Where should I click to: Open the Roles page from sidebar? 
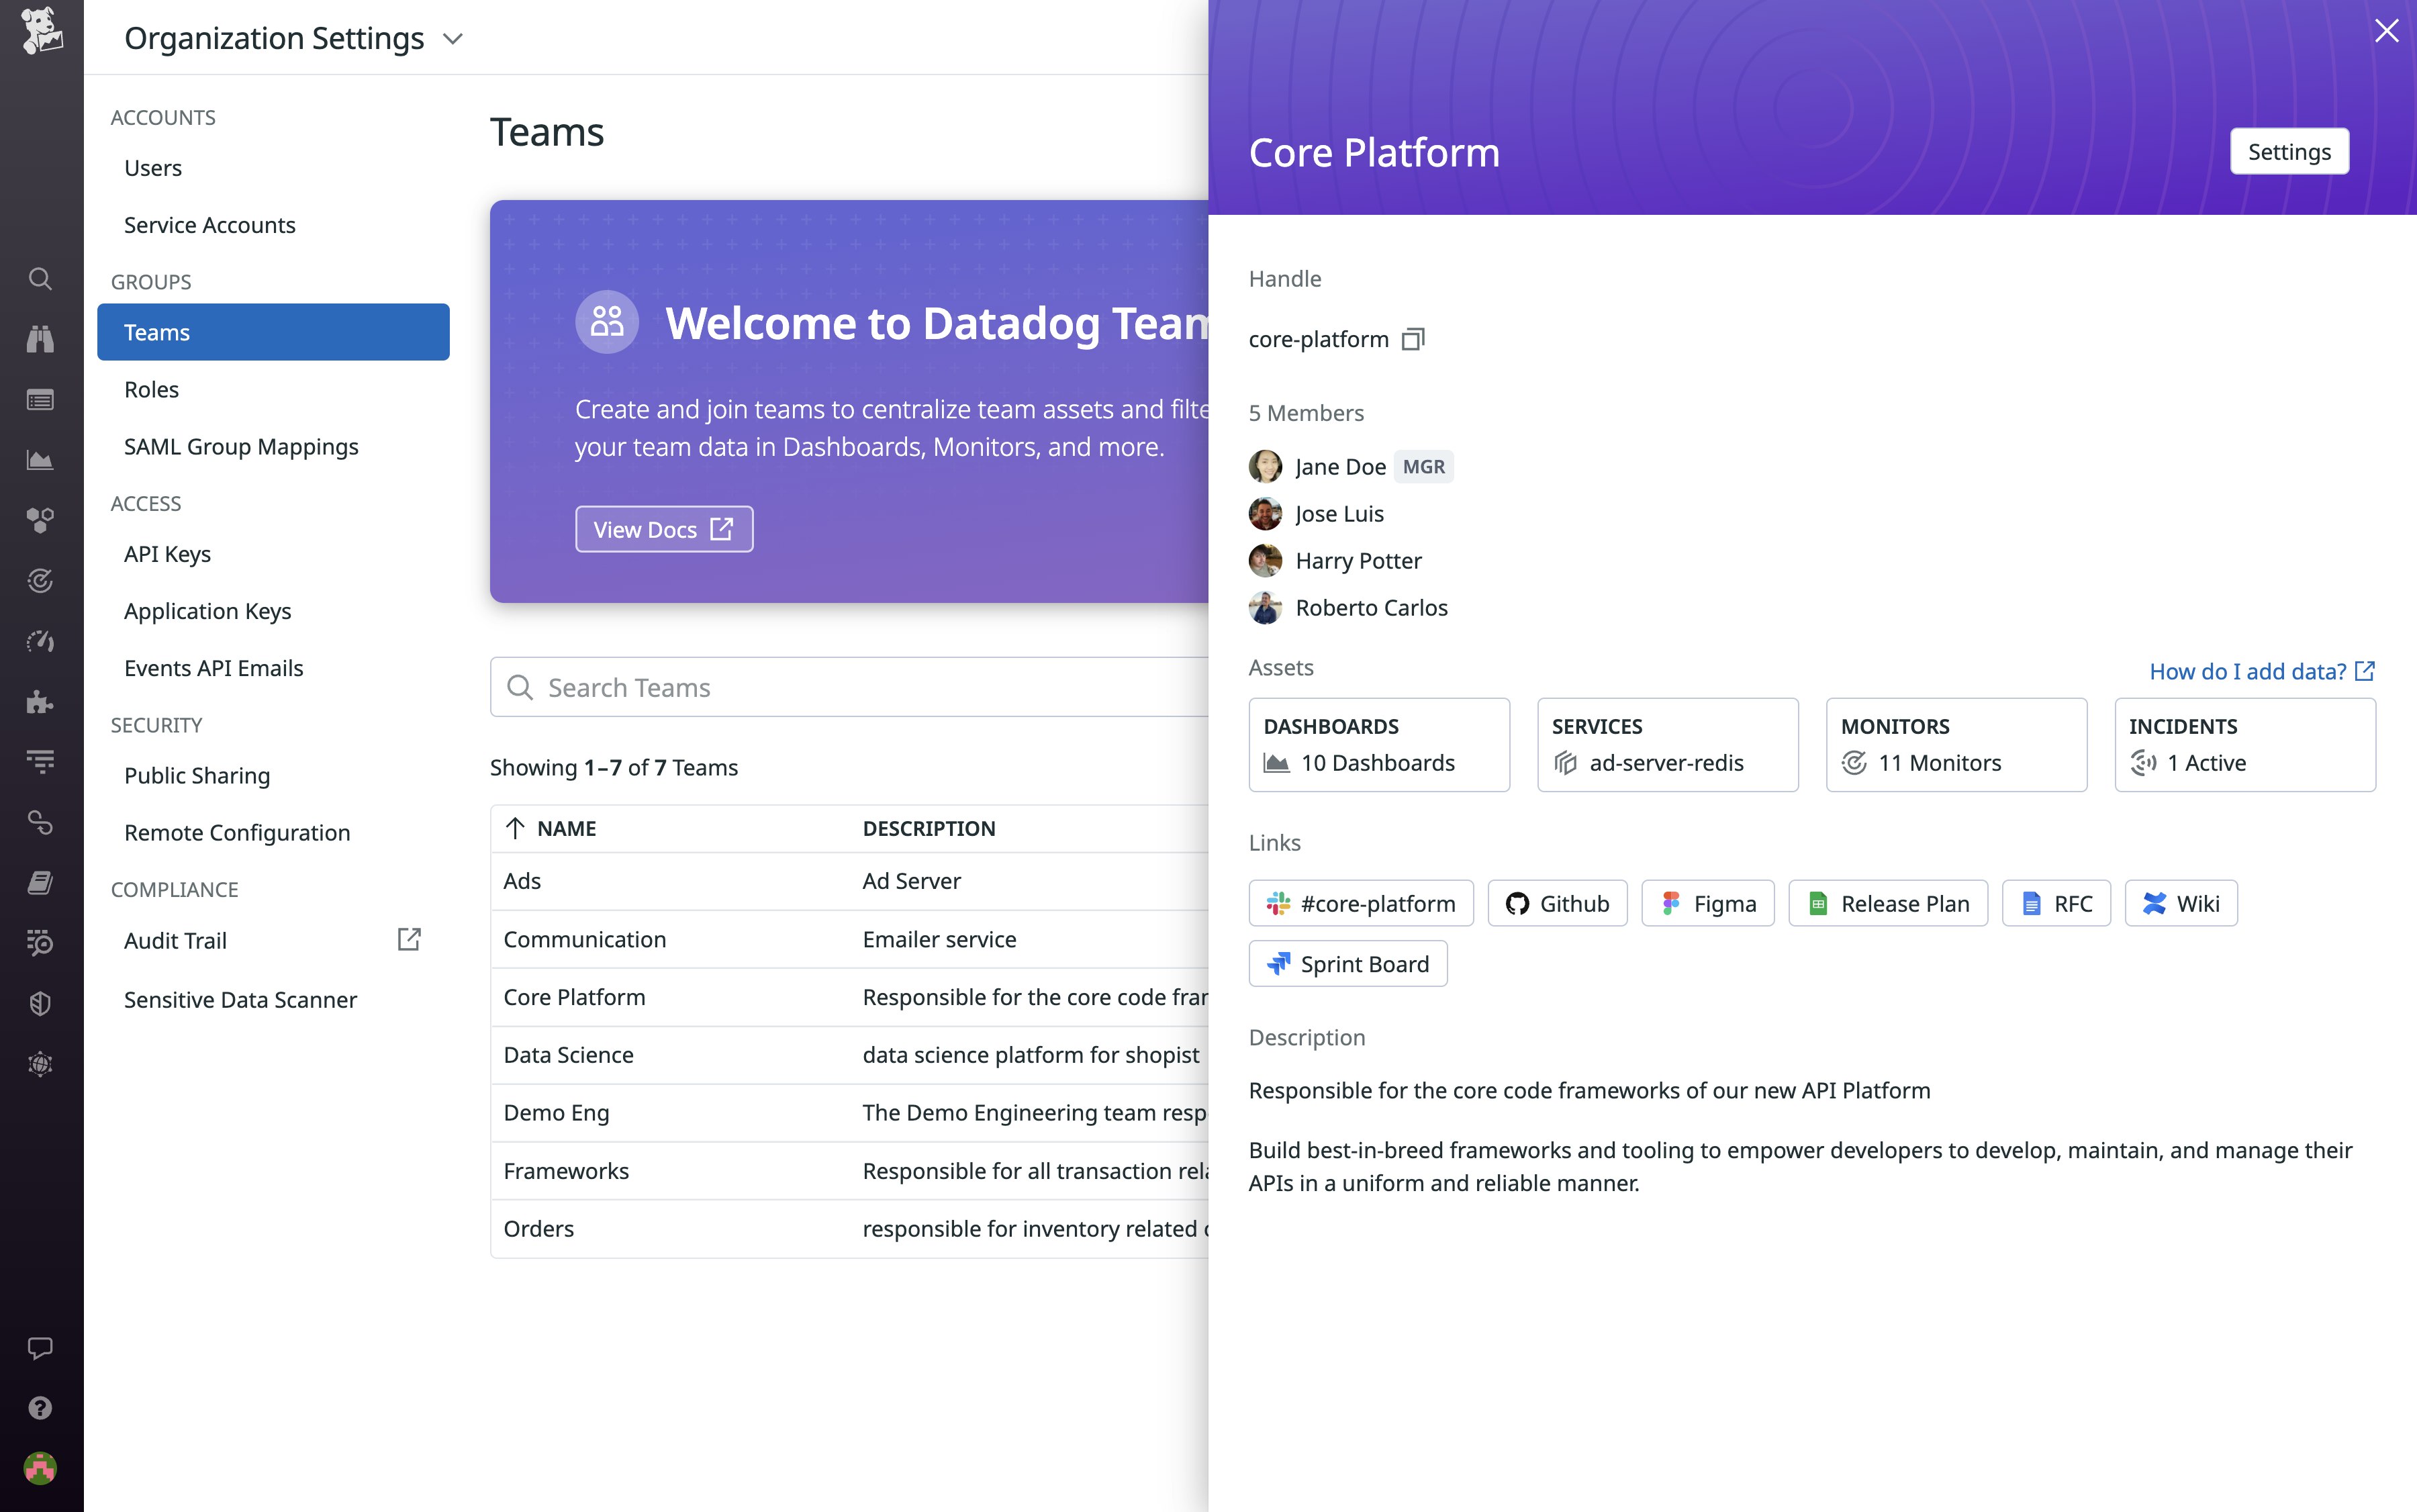[x=151, y=389]
